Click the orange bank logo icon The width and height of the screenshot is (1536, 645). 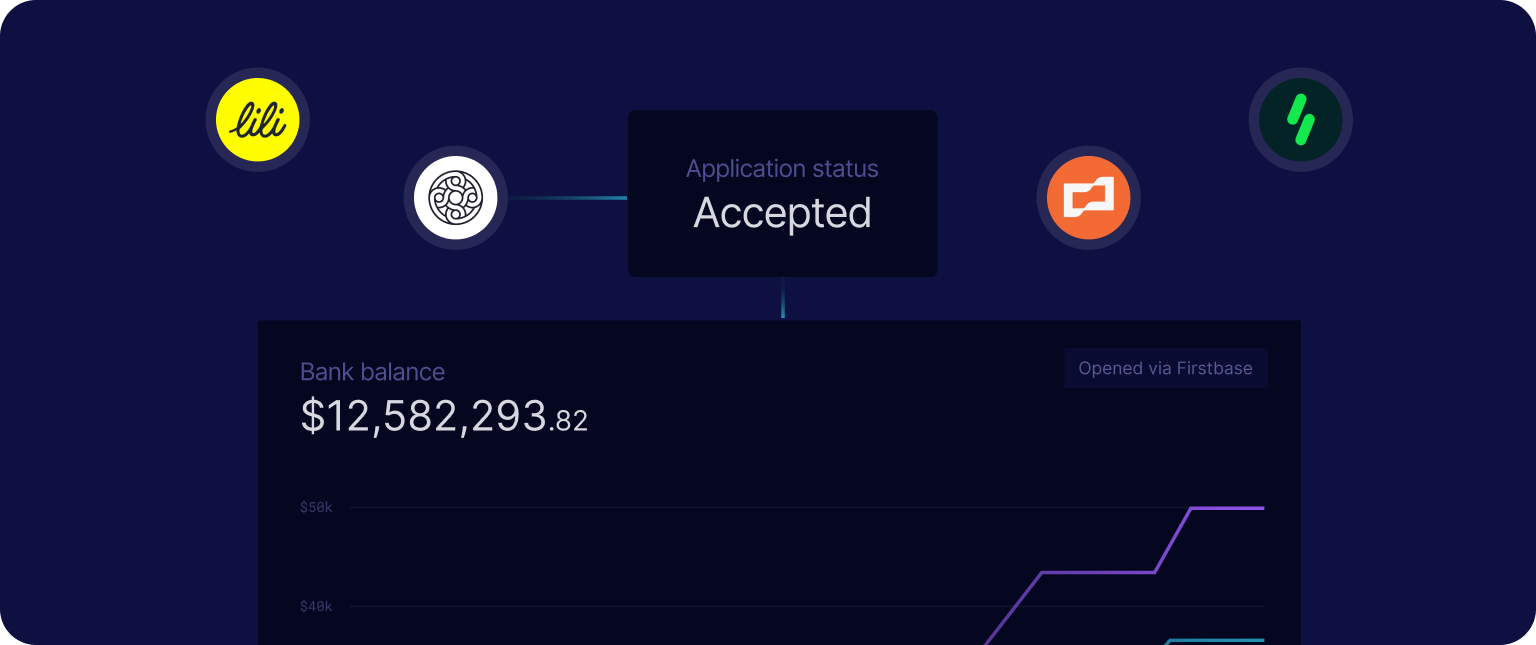[1089, 198]
